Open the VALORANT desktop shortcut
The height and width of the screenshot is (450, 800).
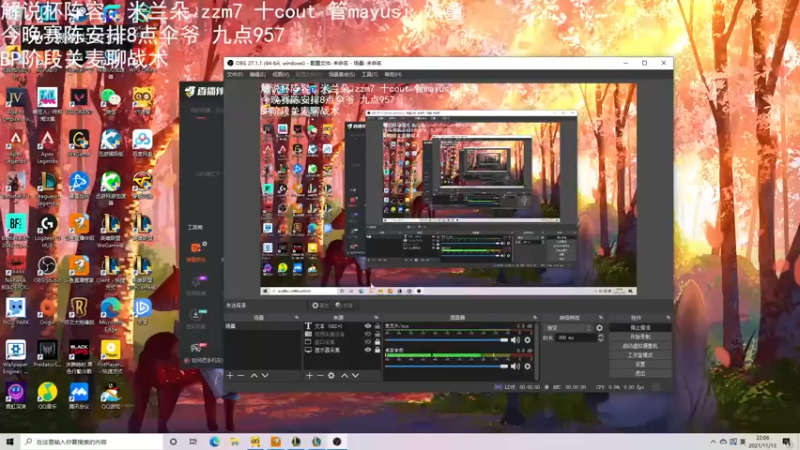(79, 102)
